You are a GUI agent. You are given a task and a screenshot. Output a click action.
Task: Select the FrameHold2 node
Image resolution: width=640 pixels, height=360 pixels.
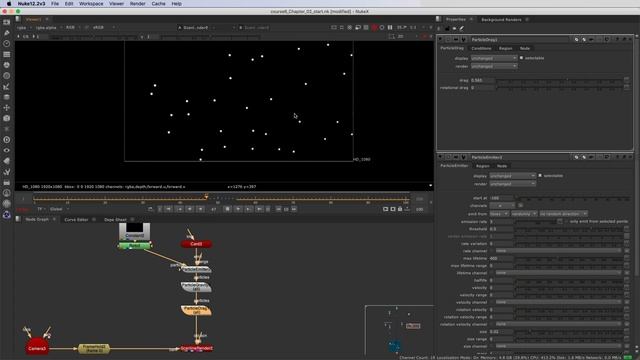(94, 348)
